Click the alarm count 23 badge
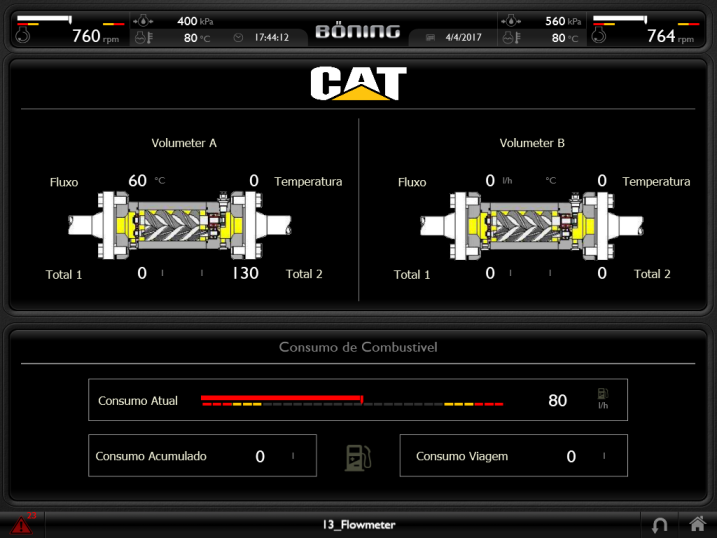This screenshot has height=538, width=717. 31,516
